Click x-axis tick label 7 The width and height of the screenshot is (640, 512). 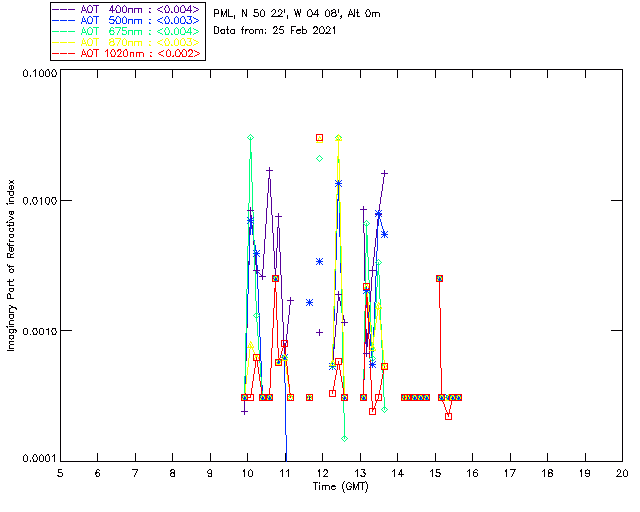(135, 473)
